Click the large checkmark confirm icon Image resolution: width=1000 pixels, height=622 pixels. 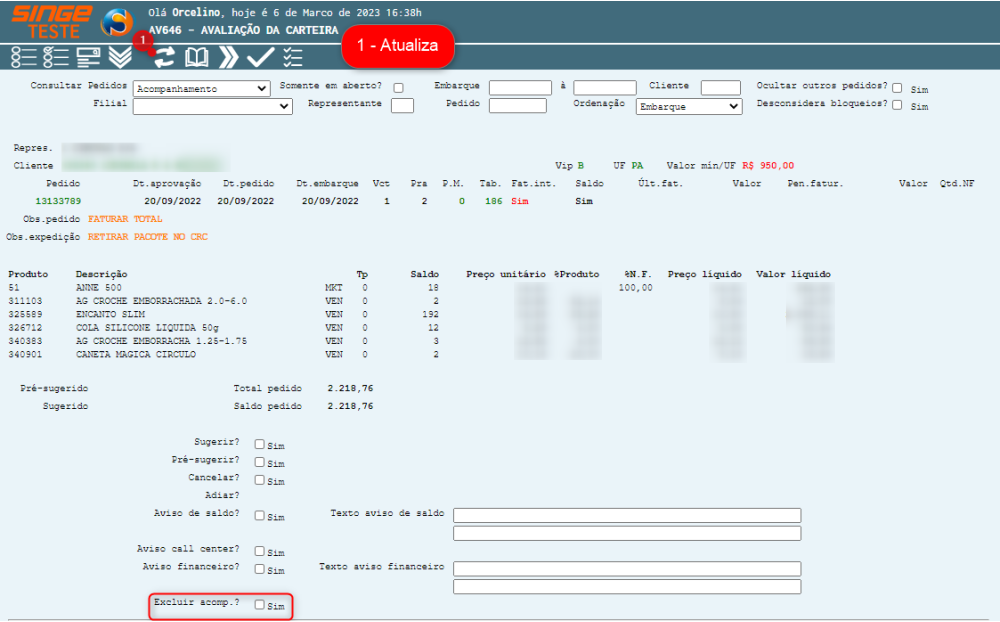[261, 57]
